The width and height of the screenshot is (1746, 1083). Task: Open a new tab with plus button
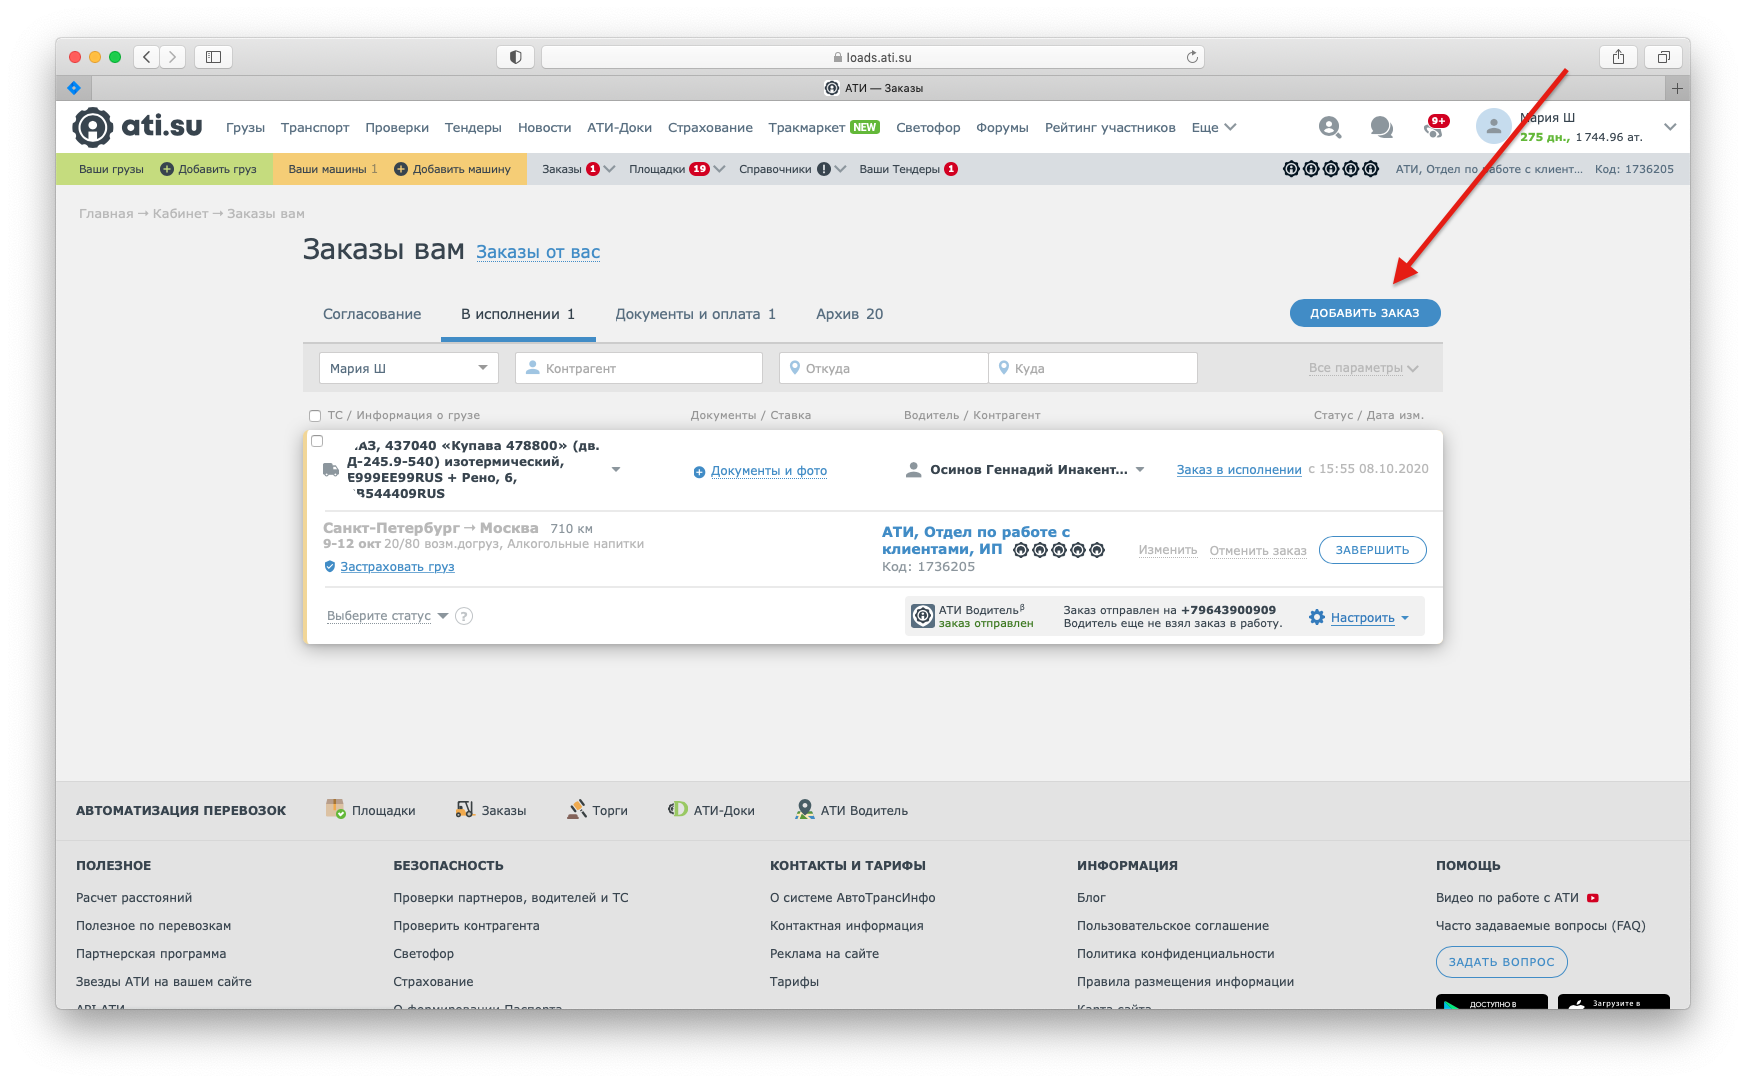tap(1677, 88)
